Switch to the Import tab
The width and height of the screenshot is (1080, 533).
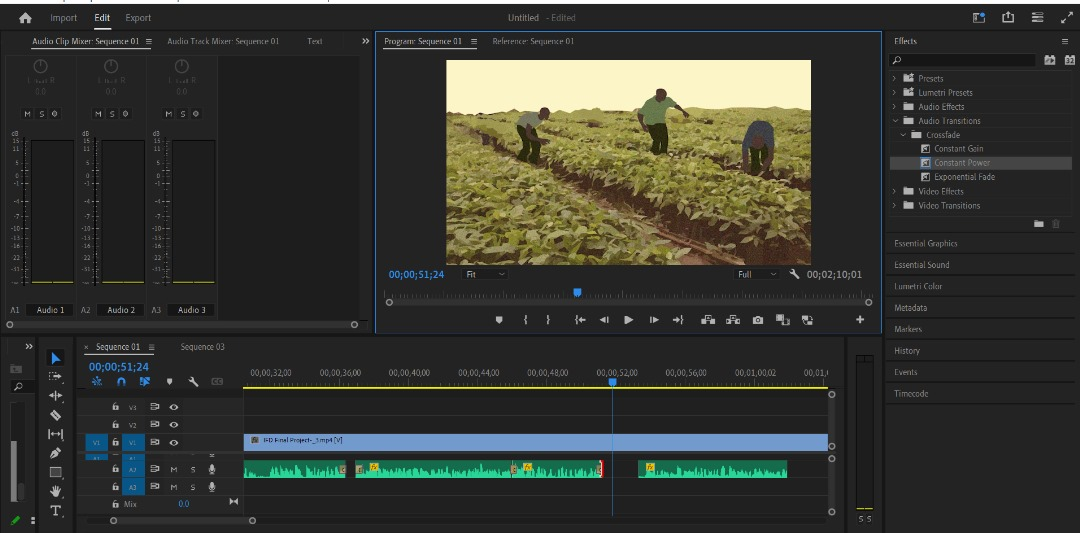63,18
